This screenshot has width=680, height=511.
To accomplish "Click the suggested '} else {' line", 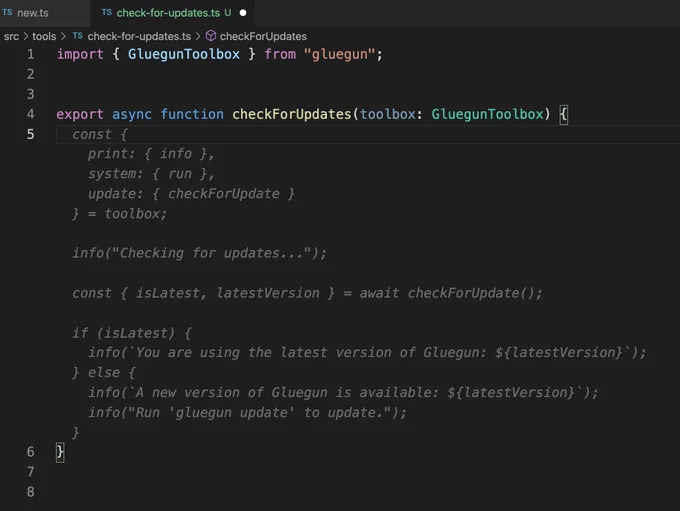I will pyautogui.click(x=104, y=372).
